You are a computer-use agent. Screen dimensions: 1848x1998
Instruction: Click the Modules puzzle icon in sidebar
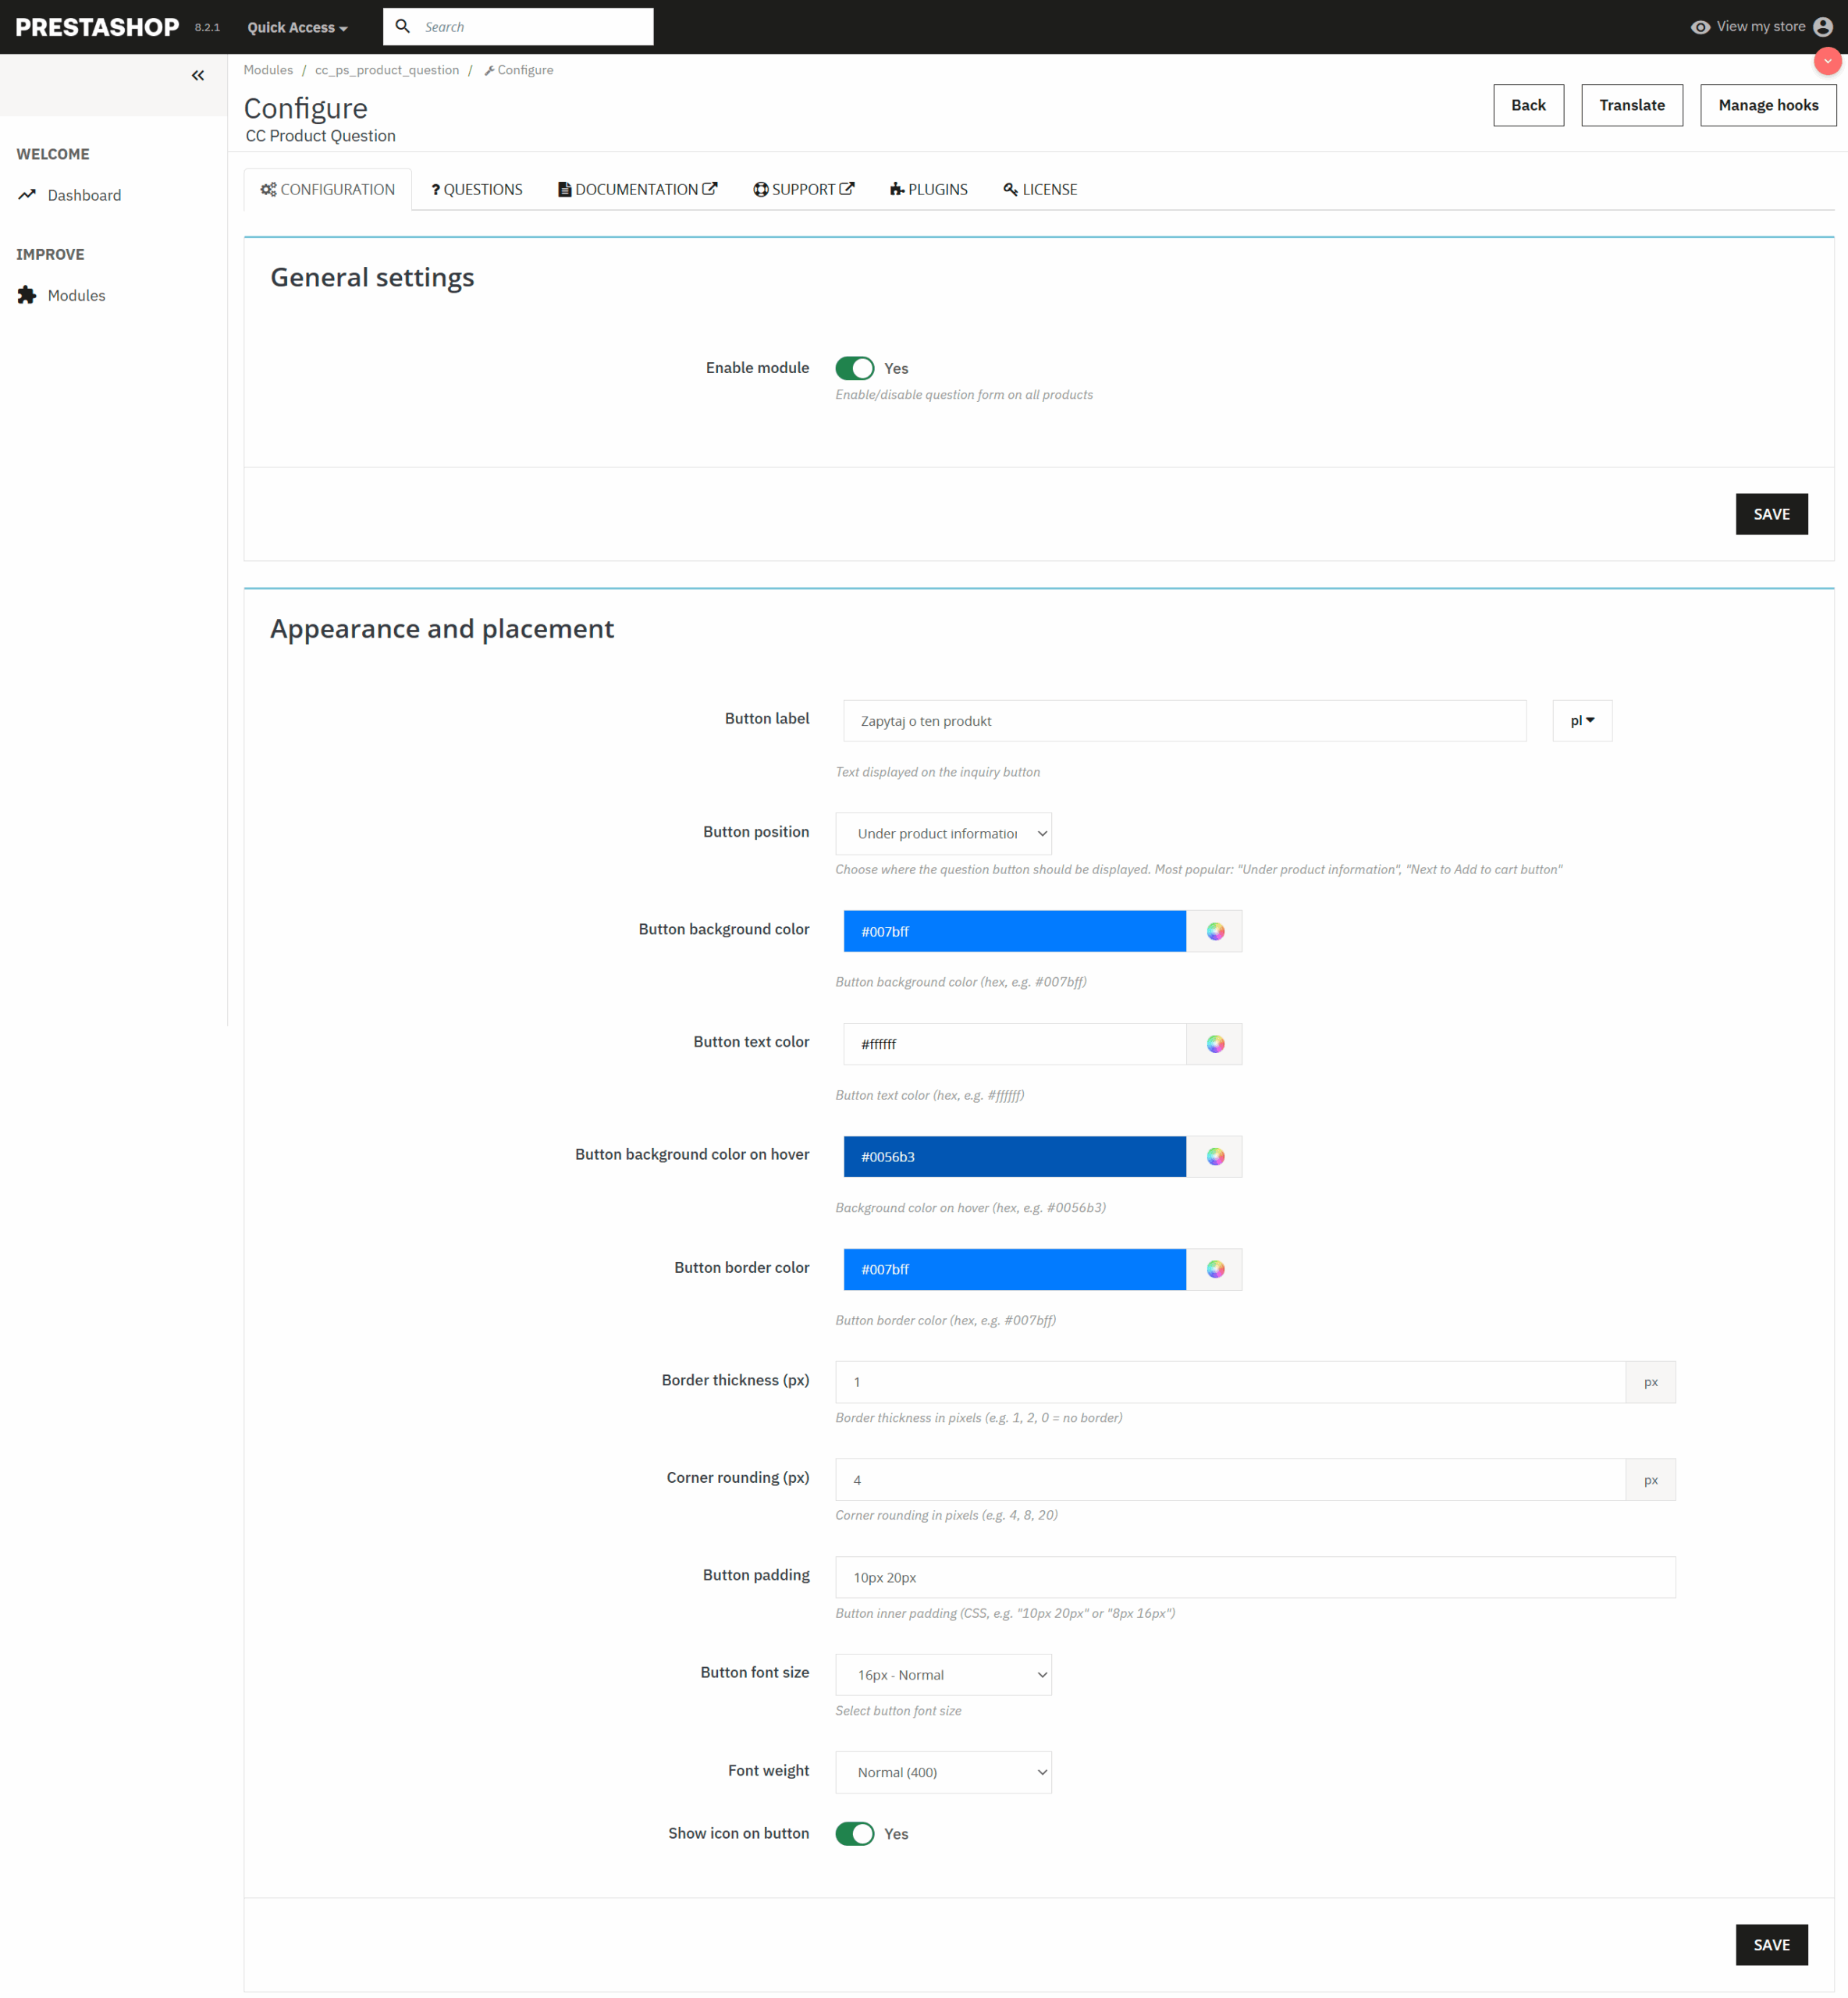pyautogui.click(x=27, y=295)
